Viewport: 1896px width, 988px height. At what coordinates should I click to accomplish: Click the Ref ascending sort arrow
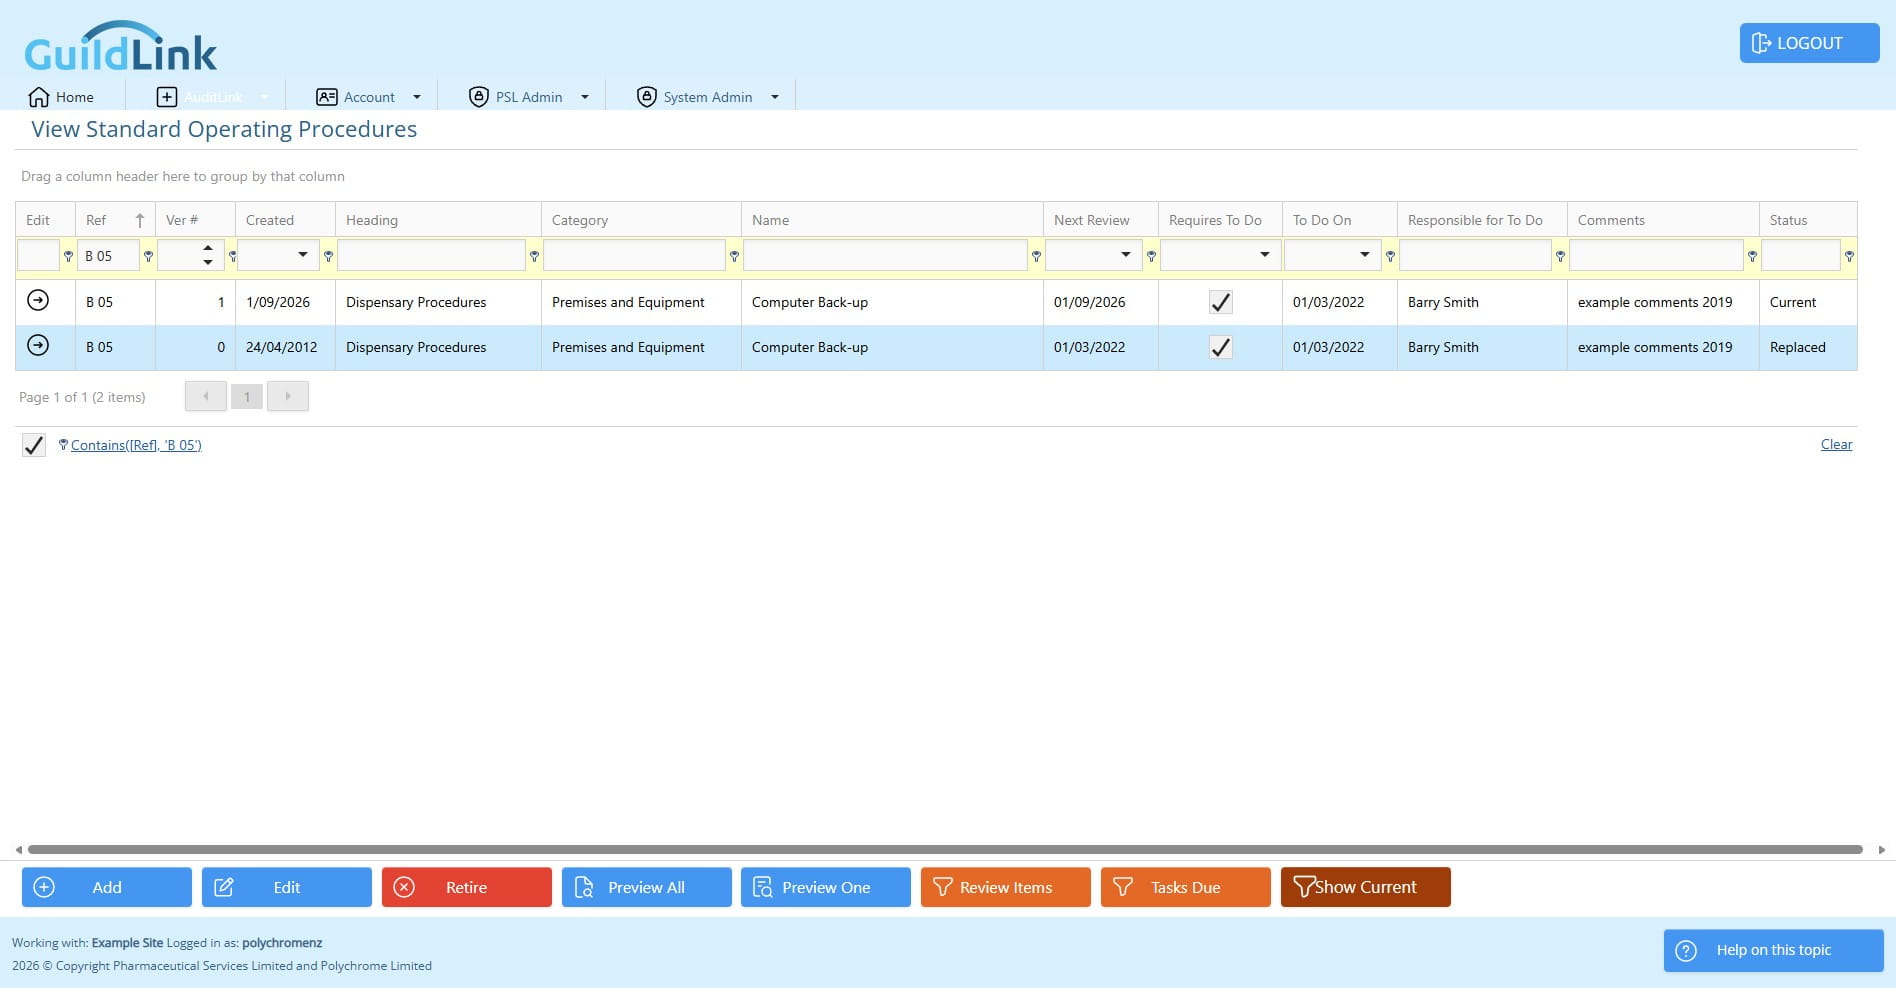coord(139,220)
